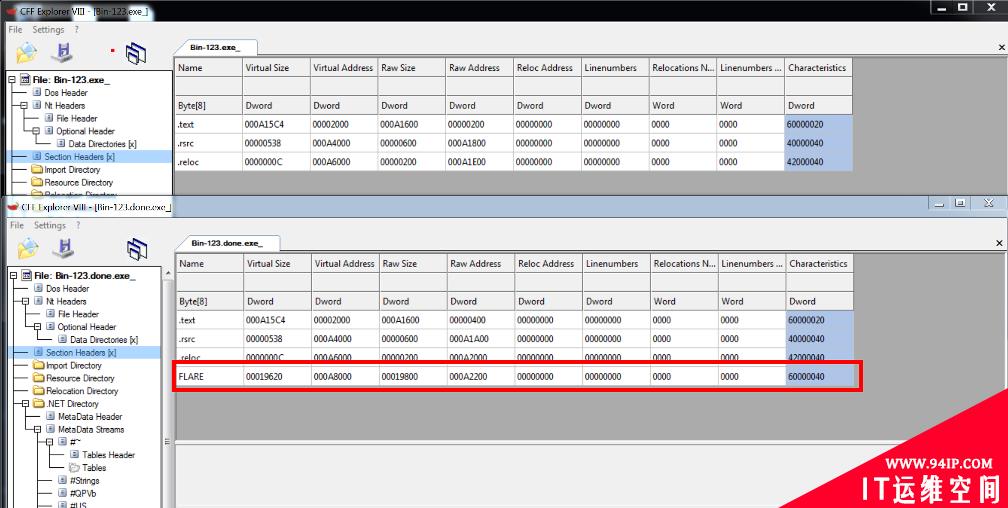The image size is (1008, 508).
Task: Open the ? help menu in top window
Action: pyautogui.click(x=76, y=30)
